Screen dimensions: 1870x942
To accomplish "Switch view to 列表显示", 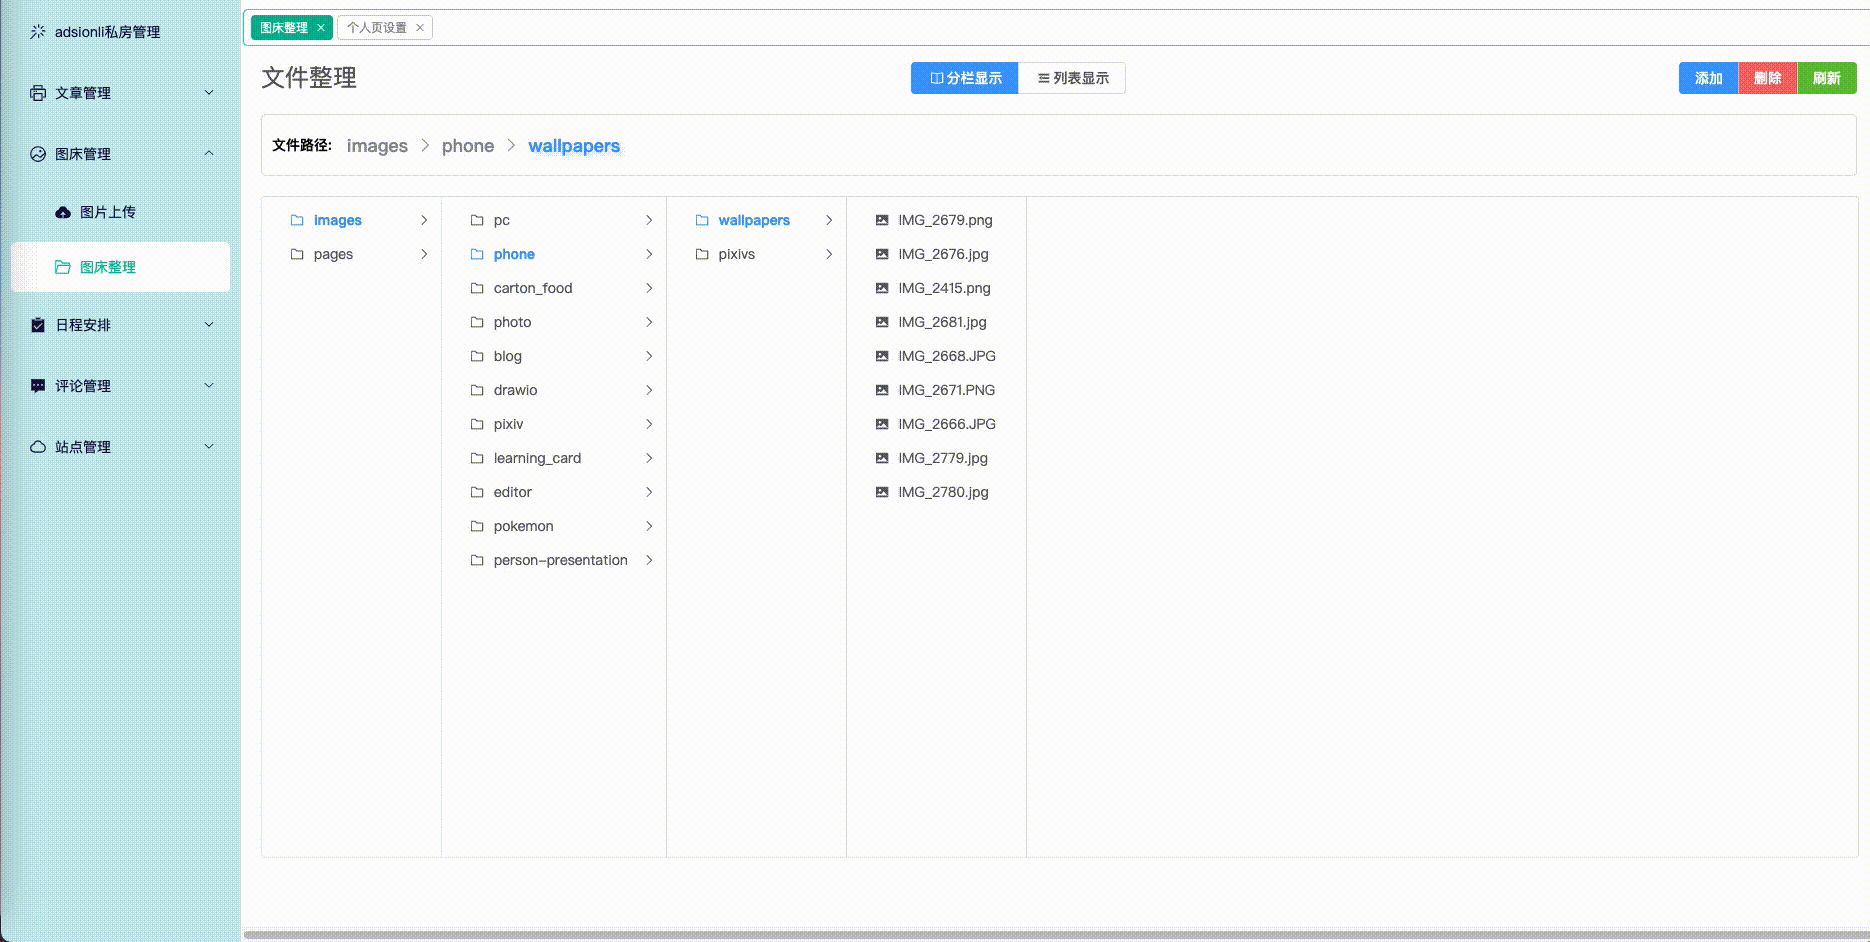I will 1072,78.
